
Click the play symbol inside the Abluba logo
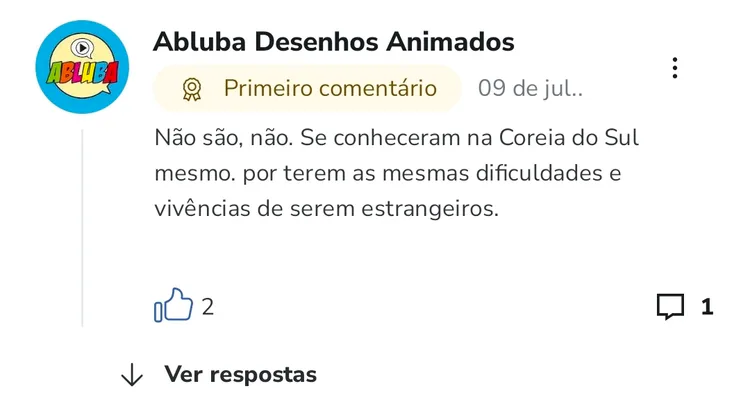click(x=83, y=48)
